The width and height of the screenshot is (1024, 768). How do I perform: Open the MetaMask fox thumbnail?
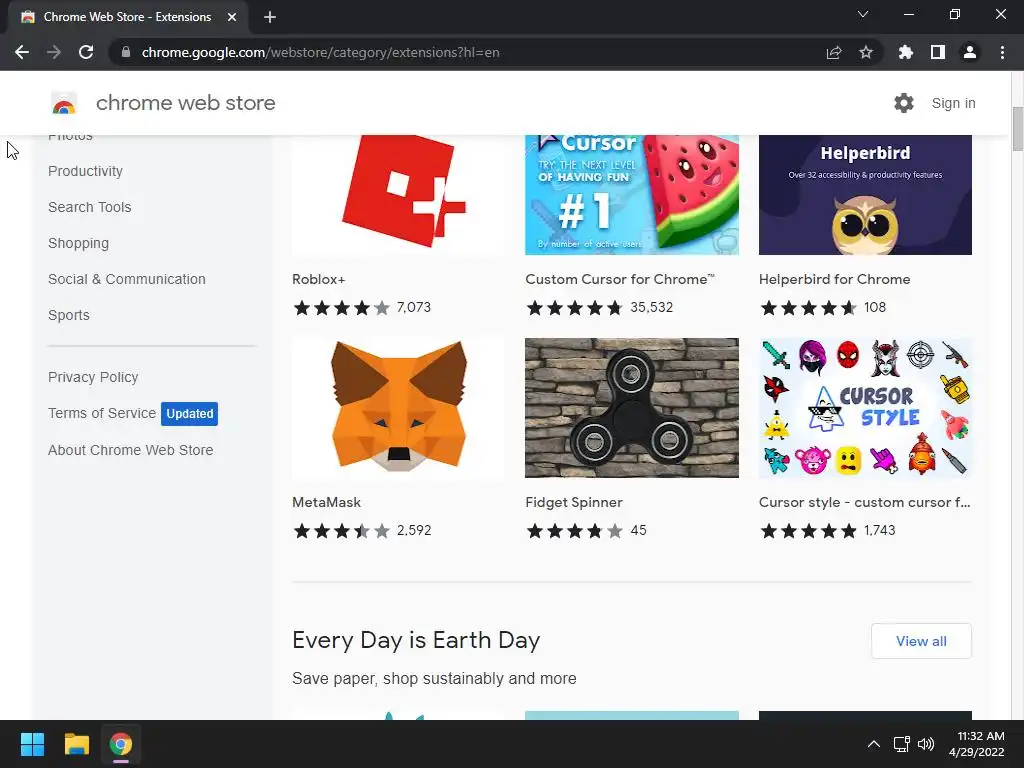tap(398, 408)
